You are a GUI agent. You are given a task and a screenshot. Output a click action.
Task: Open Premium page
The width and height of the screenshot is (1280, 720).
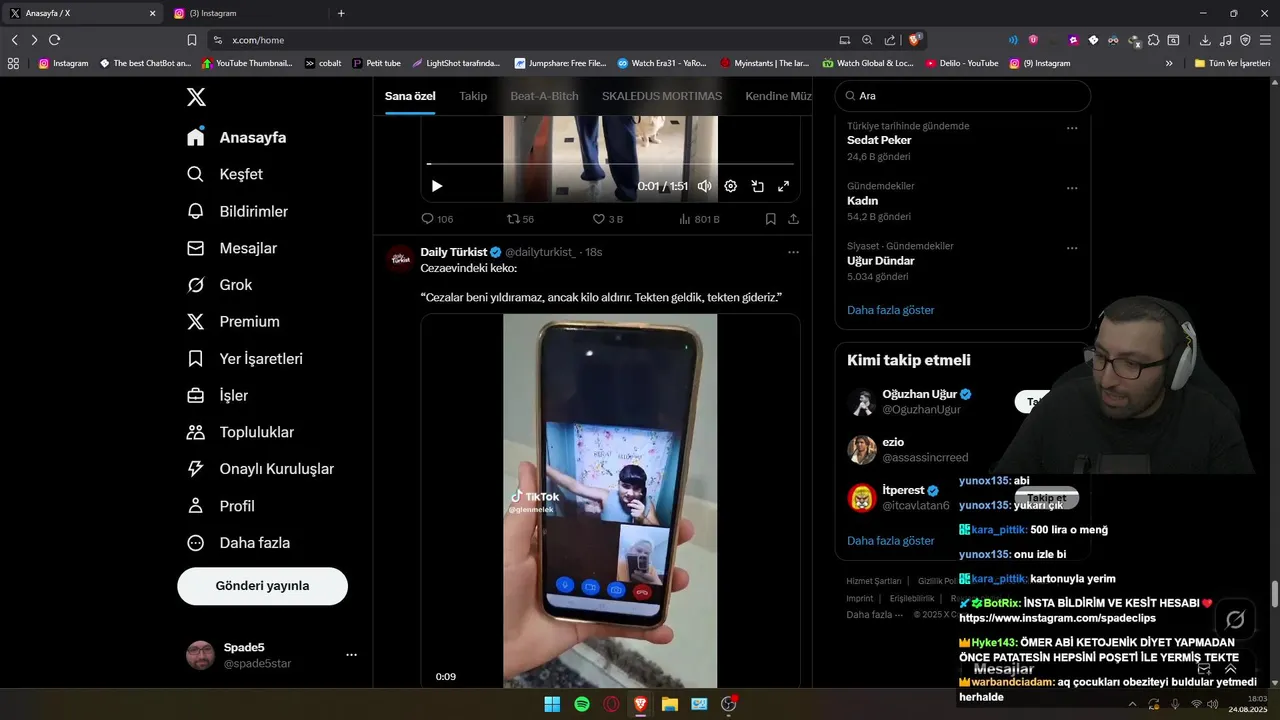[x=233, y=322]
